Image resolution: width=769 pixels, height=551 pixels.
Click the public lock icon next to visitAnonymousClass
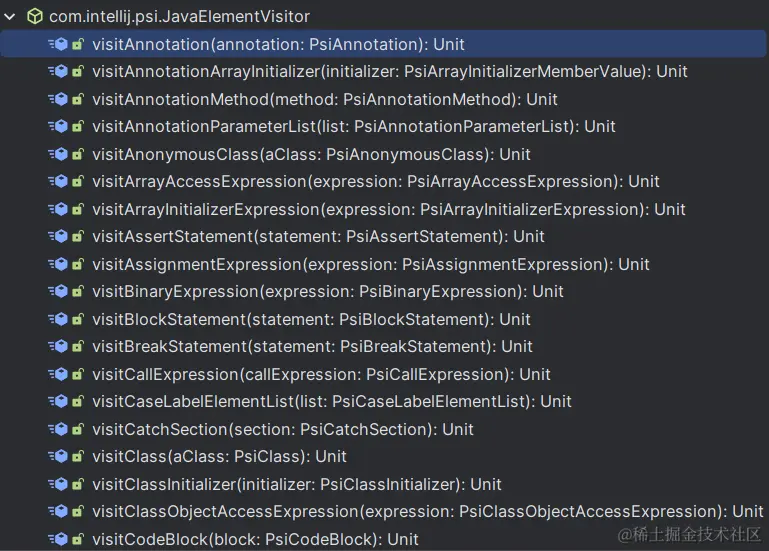78,155
